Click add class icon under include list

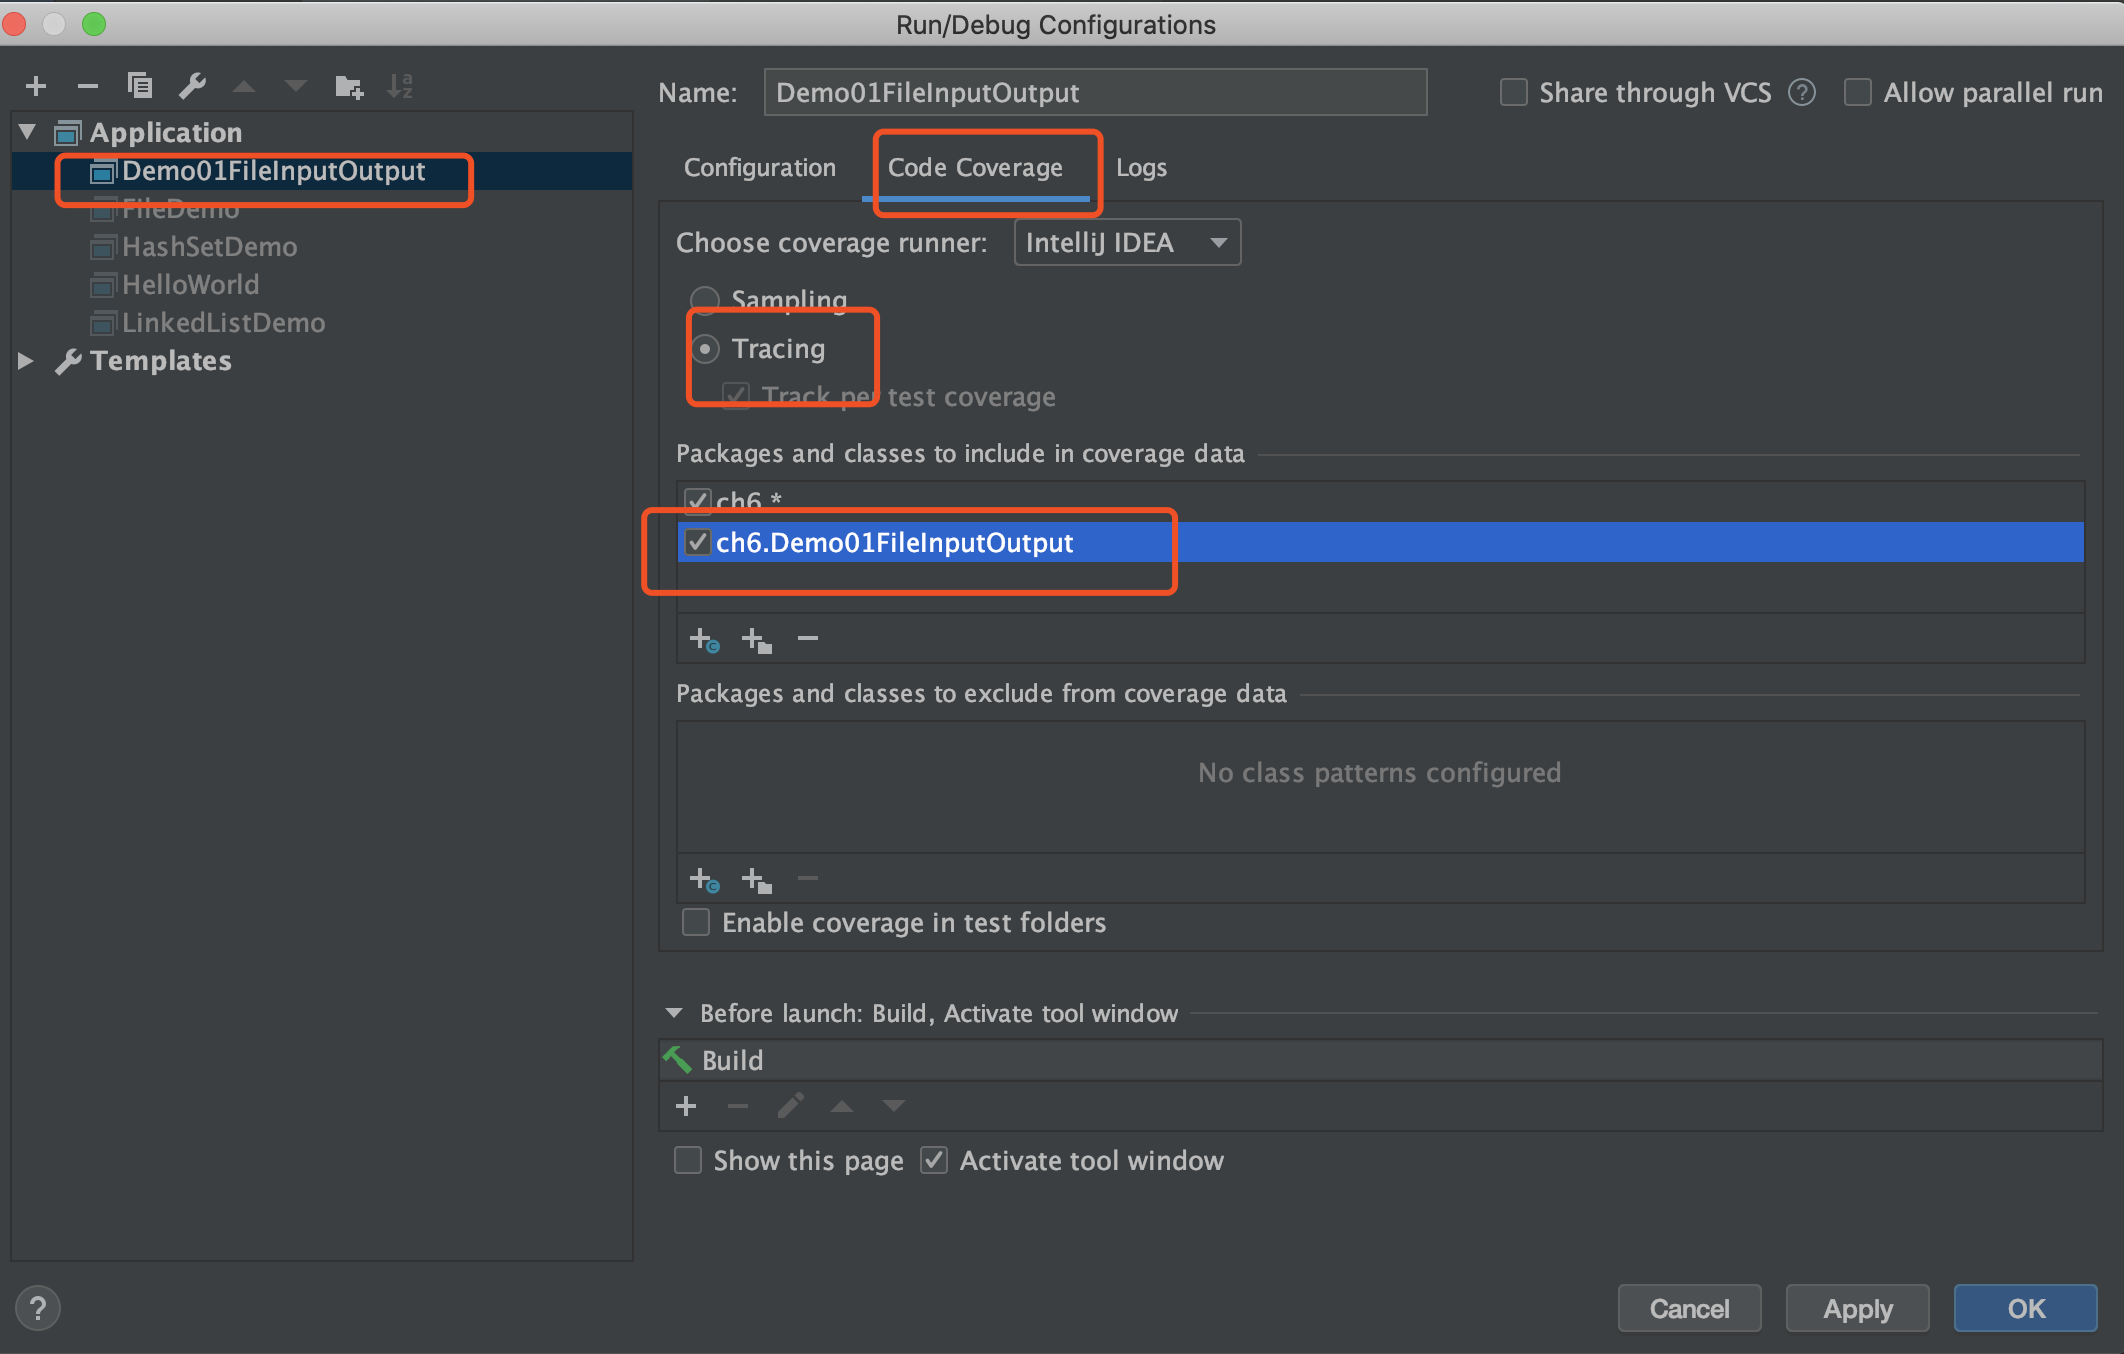pyautogui.click(x=704, y=639)
